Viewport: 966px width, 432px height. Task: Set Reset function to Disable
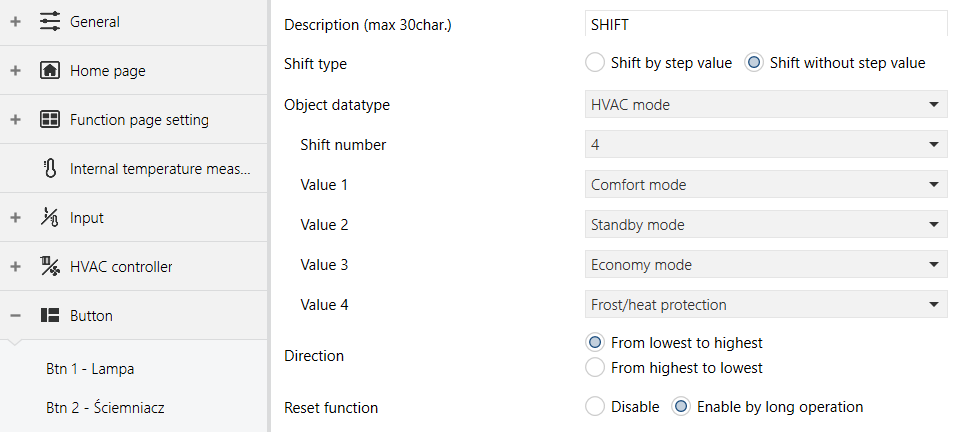[x=595, y=407]
